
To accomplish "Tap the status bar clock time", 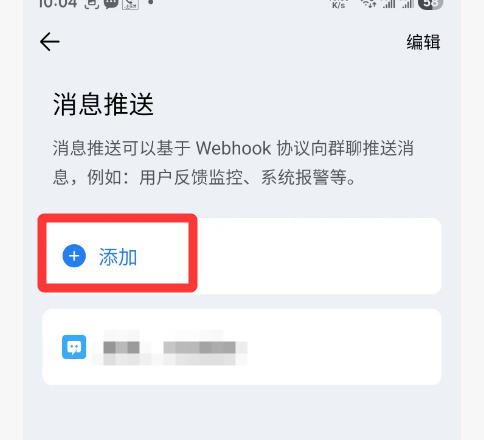I will pyautogui.click(x=58, y=3).
